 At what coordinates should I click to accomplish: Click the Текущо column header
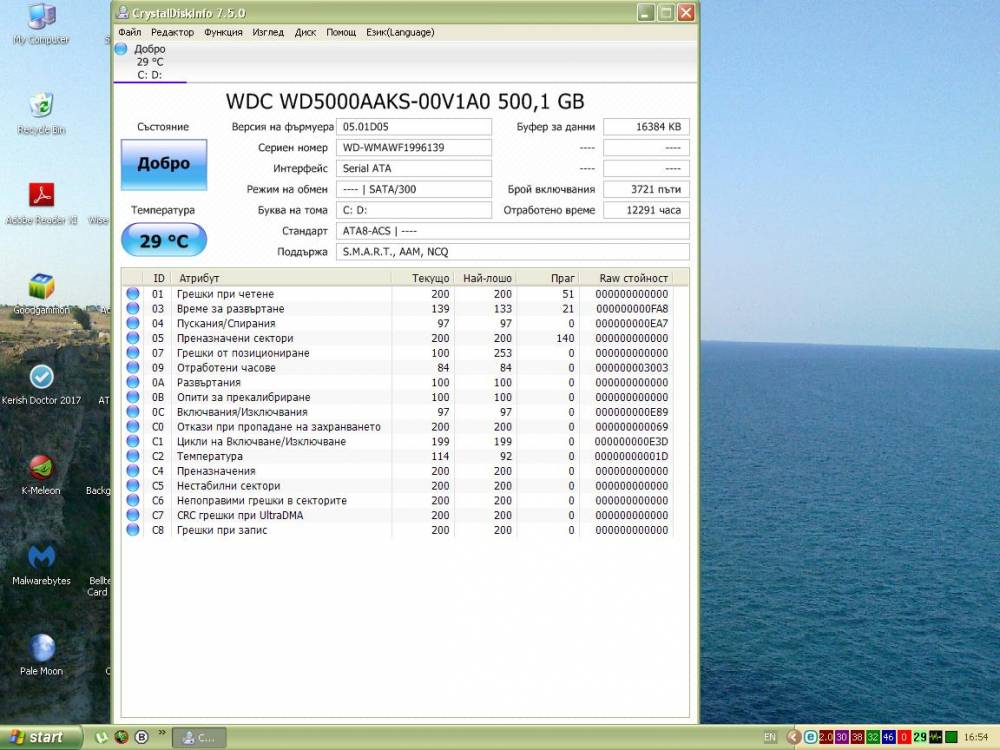coord(422,278)
